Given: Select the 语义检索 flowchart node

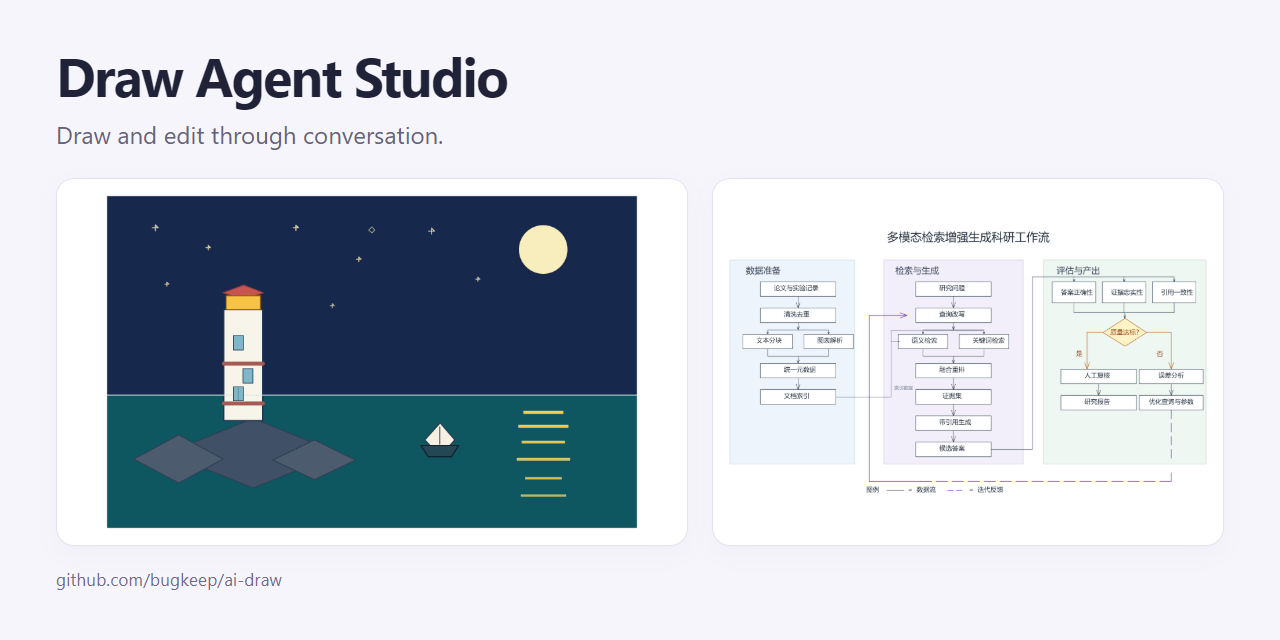Looking at the screenshot, I should tap(923, 341).
